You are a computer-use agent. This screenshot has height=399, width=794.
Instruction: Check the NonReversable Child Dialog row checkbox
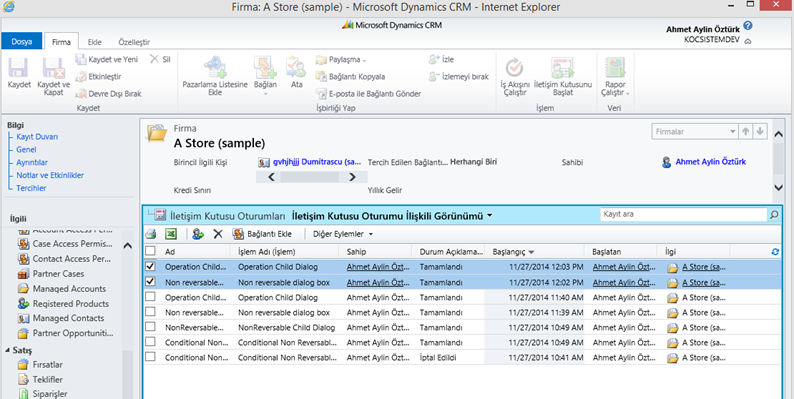pos(150,327)
